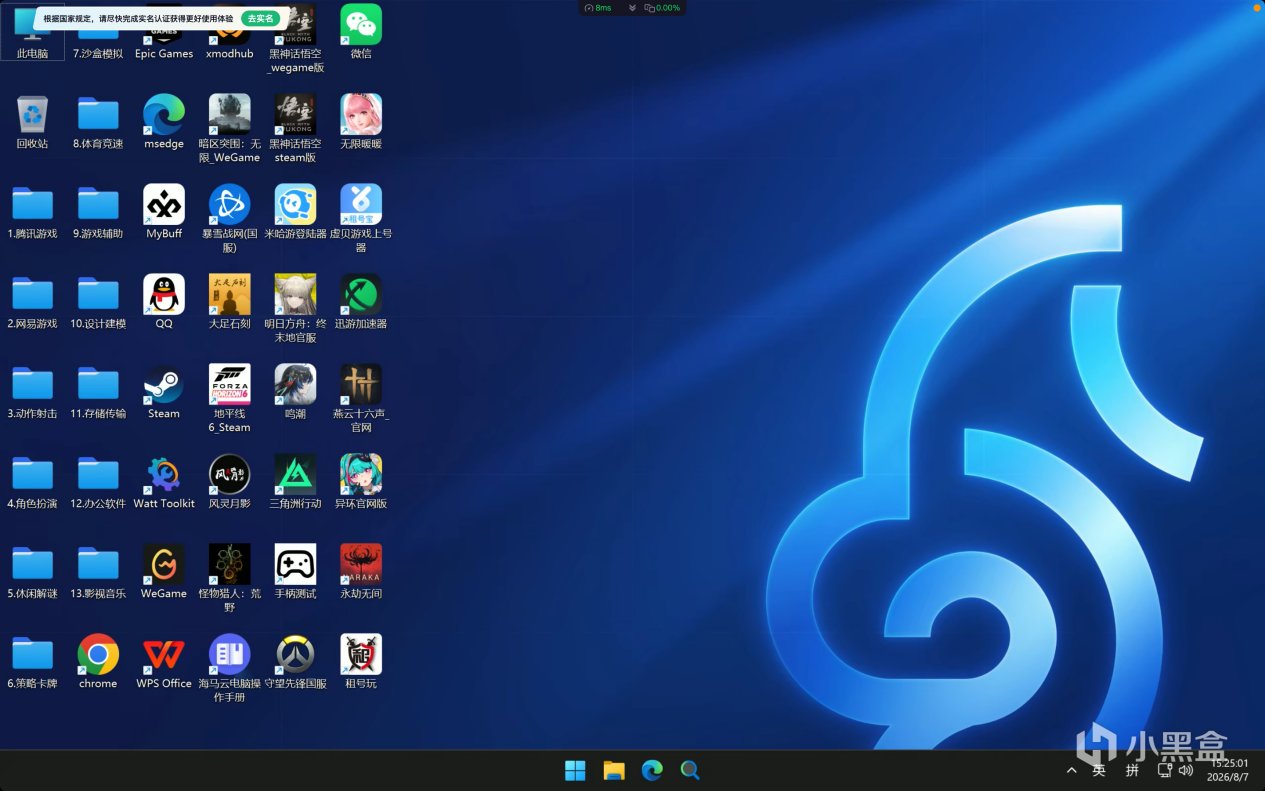The height and width of the screenshot is (791, 1265).
Task: Toggle the 拼 pinyin input mode
Action: click(x=1132, y=770)
